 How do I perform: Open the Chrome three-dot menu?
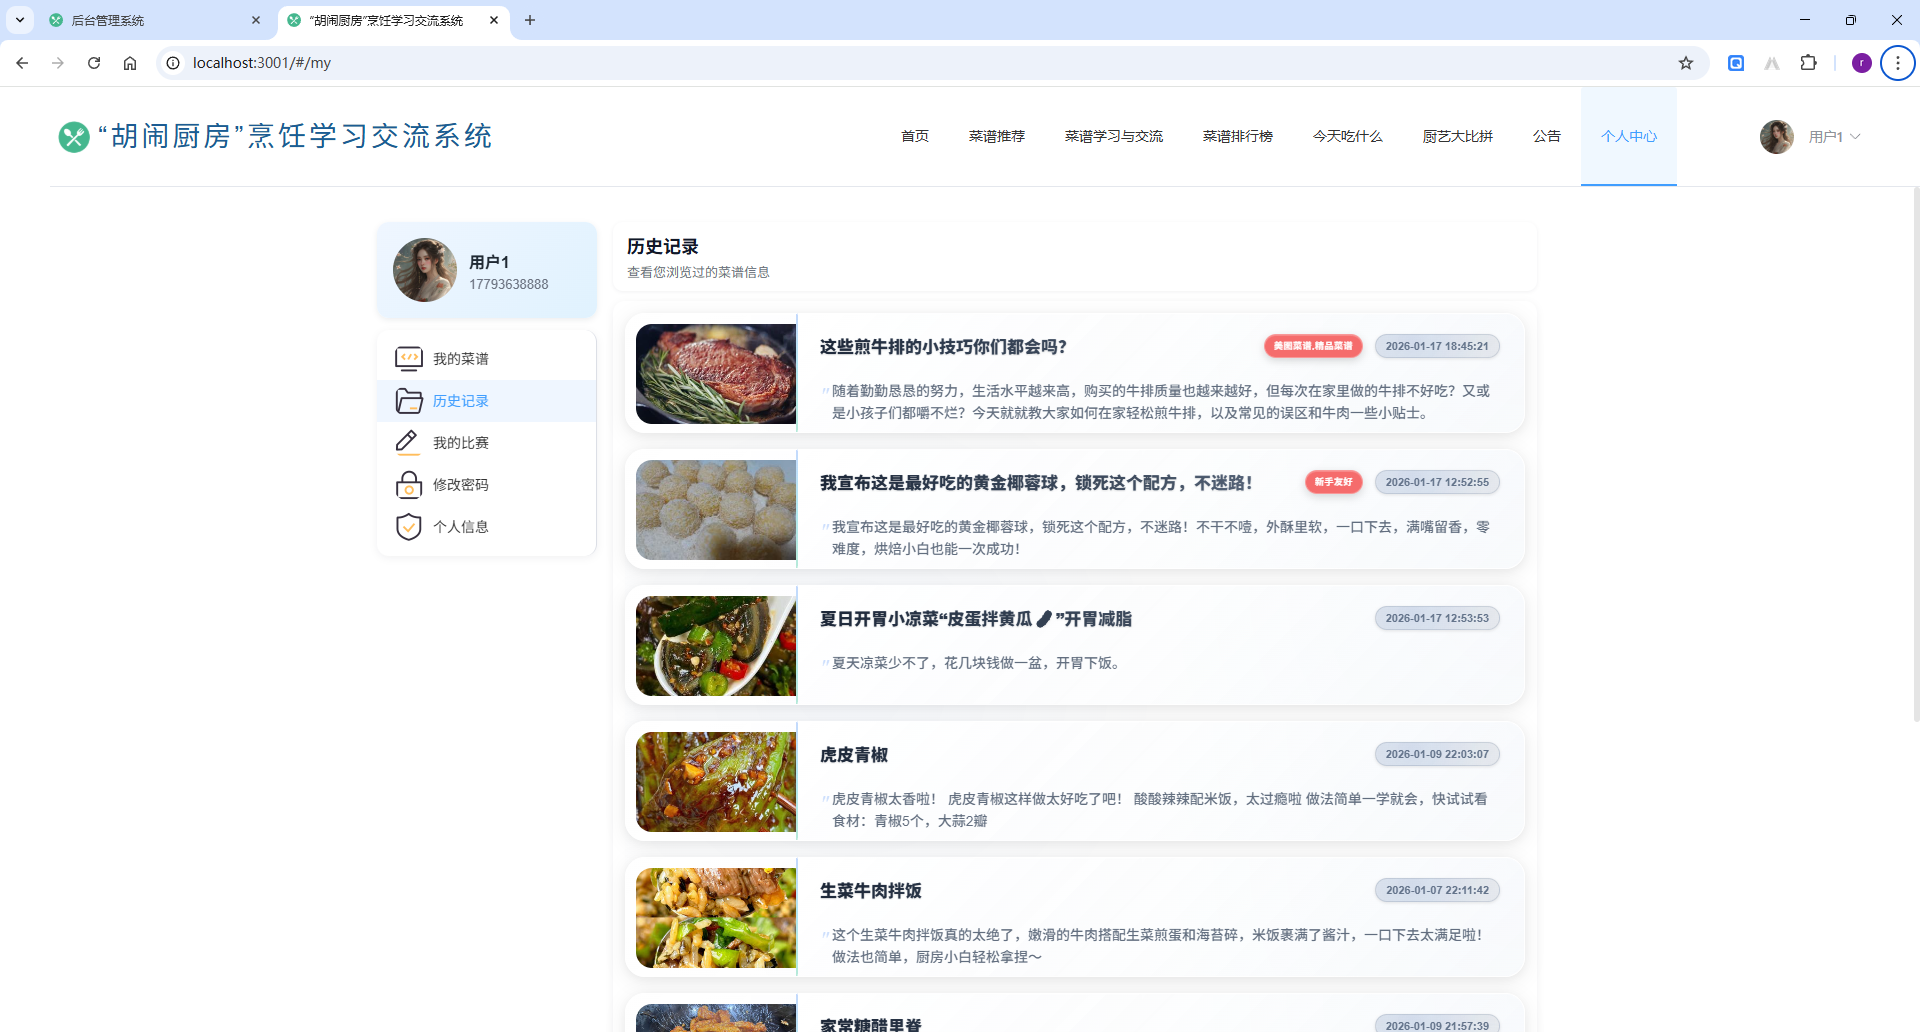click(x=1897, y=63)
